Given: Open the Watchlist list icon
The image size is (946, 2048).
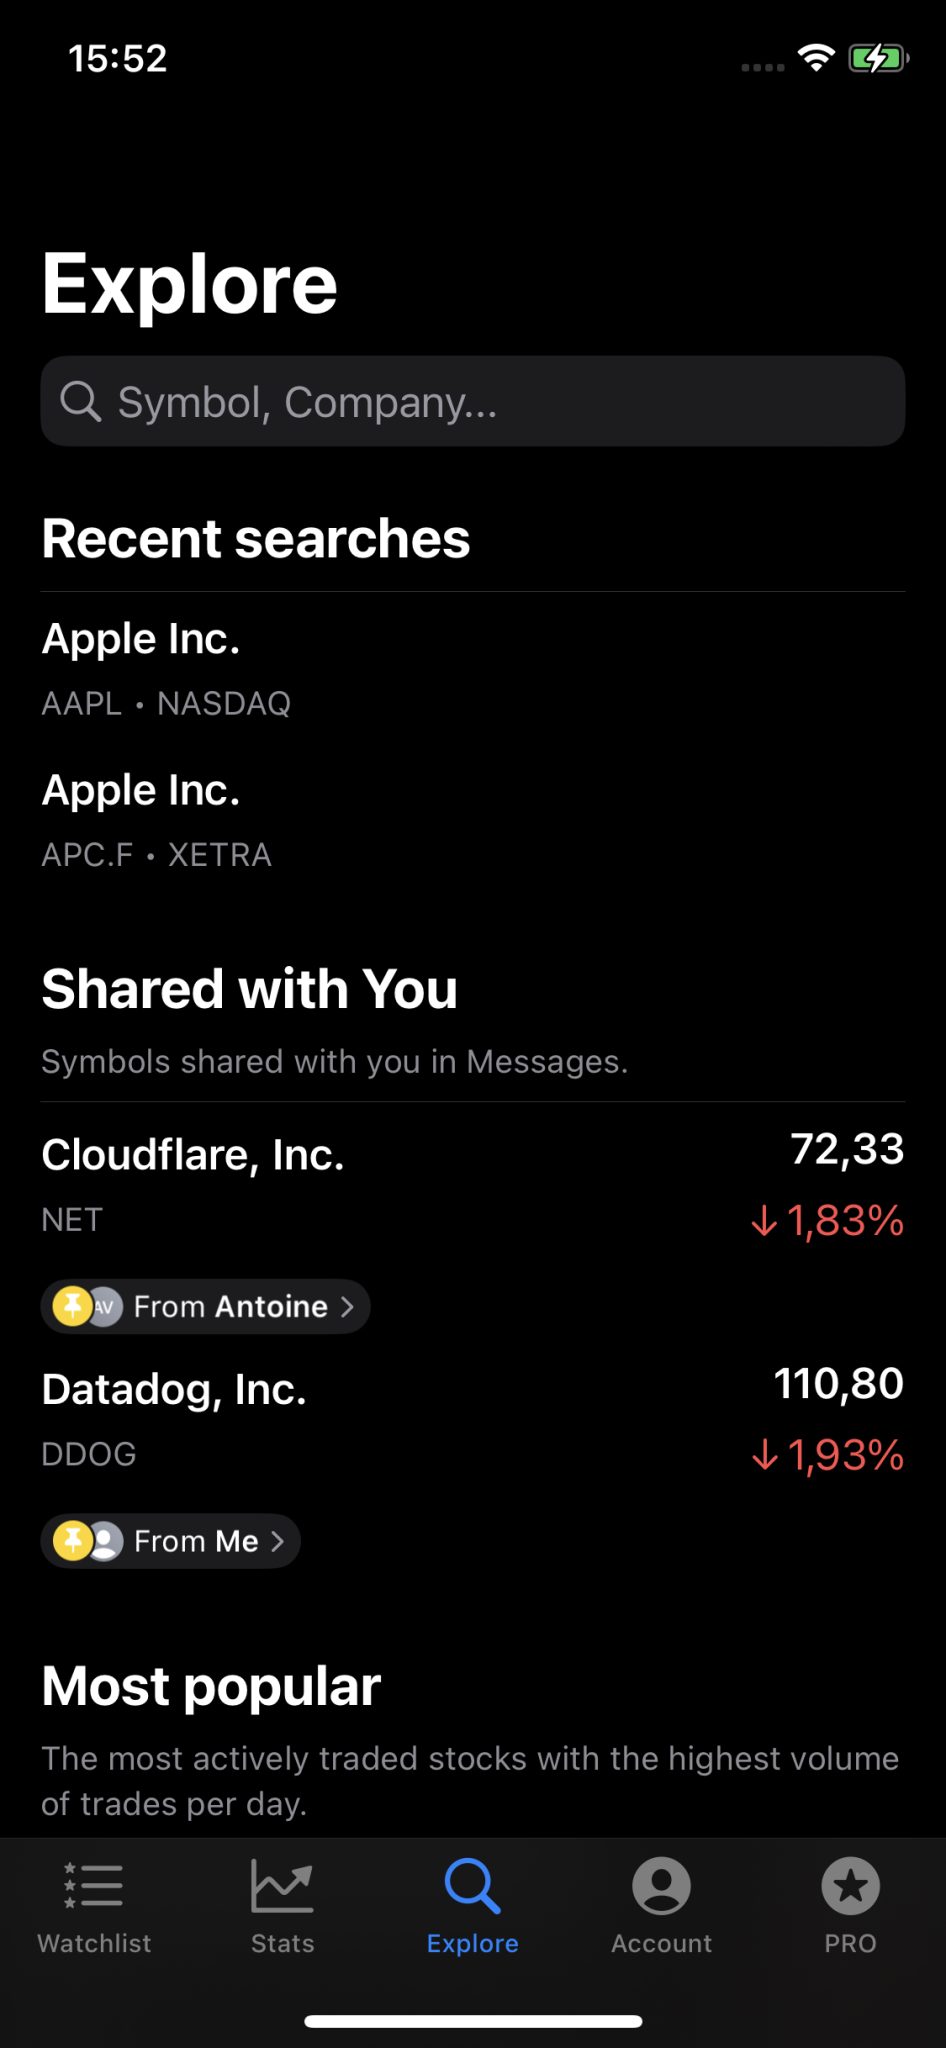Looking at the screenshot, I should tap(94, 1885).
